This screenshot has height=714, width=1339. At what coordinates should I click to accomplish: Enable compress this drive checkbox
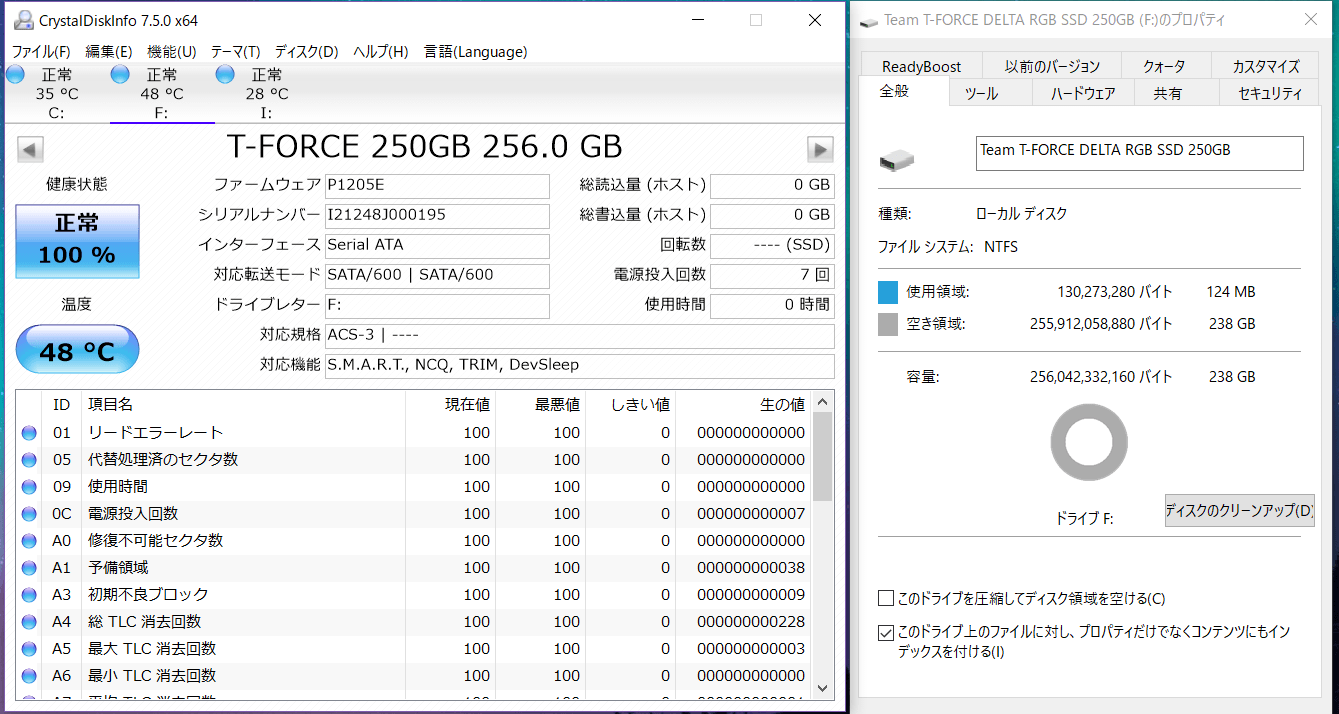click(x=885, y=599)
